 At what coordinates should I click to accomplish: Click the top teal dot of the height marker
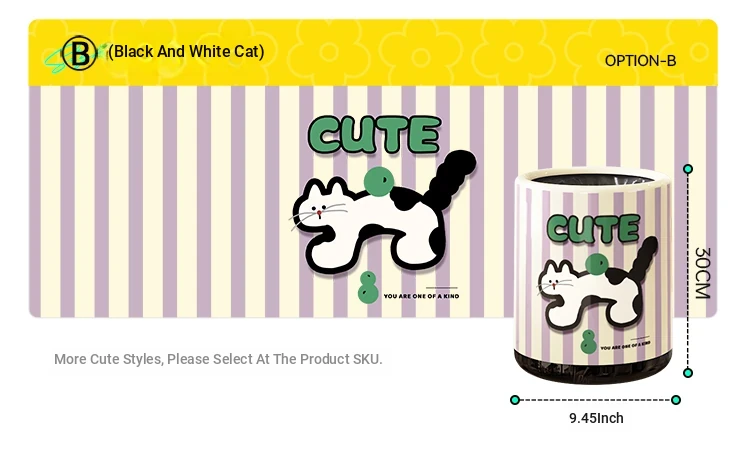pyautogui.click(x=688, y=169)
